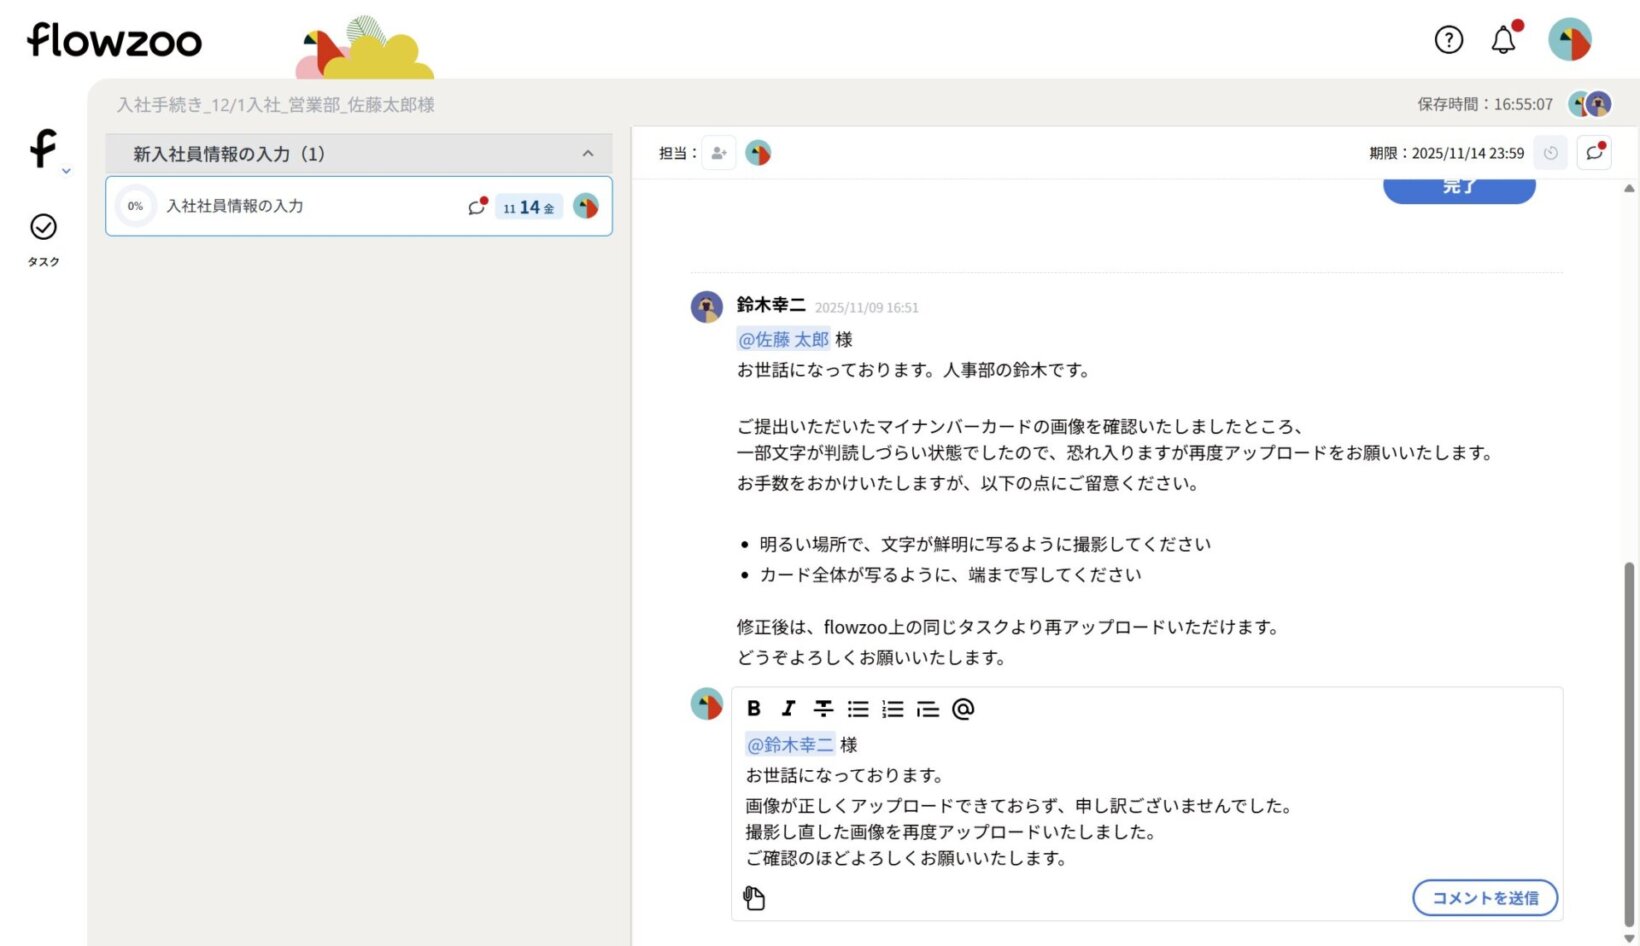Screen dimensions: 1640x946
Task: Collapse the 新入社員情報の入力 section
Action: click(587, 154)
